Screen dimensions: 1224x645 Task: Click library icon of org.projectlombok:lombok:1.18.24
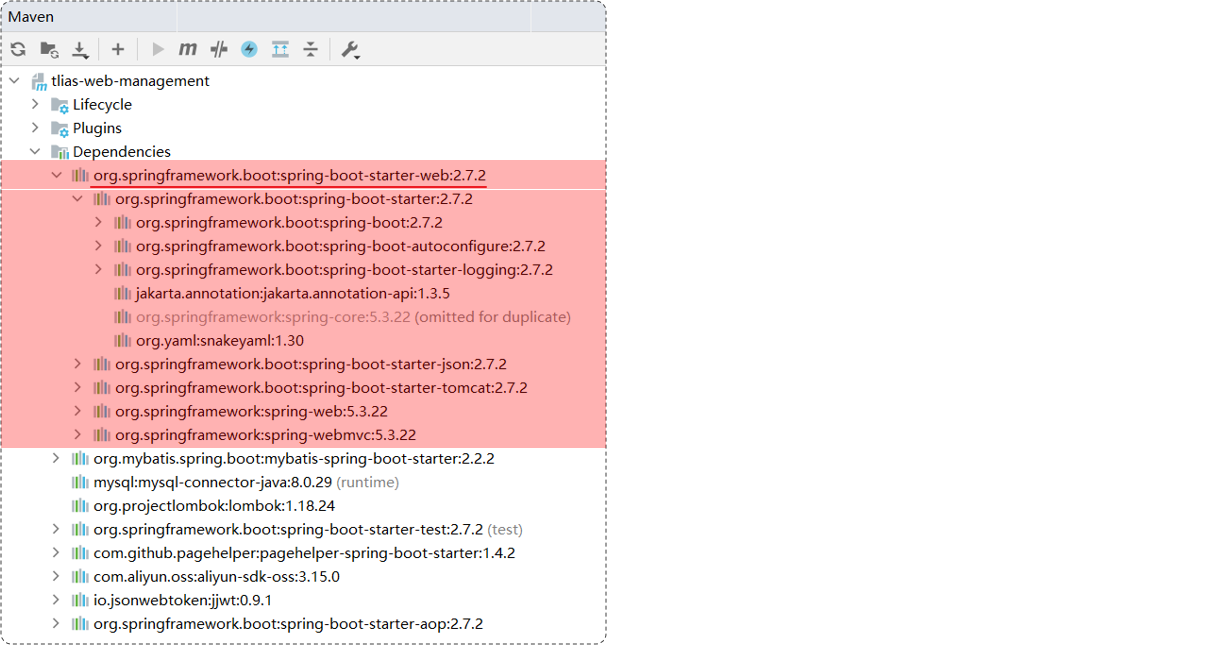point(80,506)
